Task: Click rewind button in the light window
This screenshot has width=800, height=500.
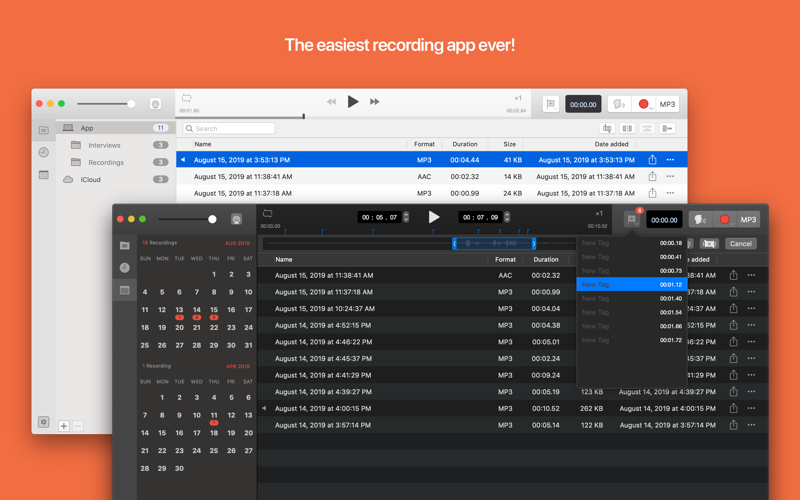Action: pyautogui.click(x=332, y=102)
